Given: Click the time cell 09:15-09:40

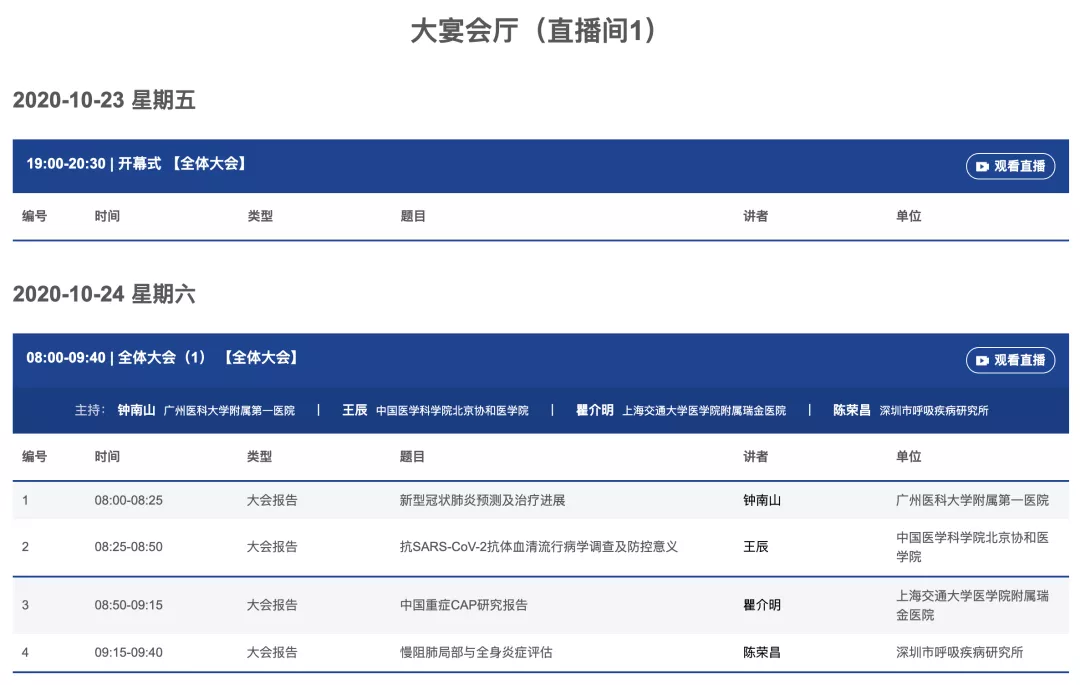Looking at the screenshot, I should 129,653.
